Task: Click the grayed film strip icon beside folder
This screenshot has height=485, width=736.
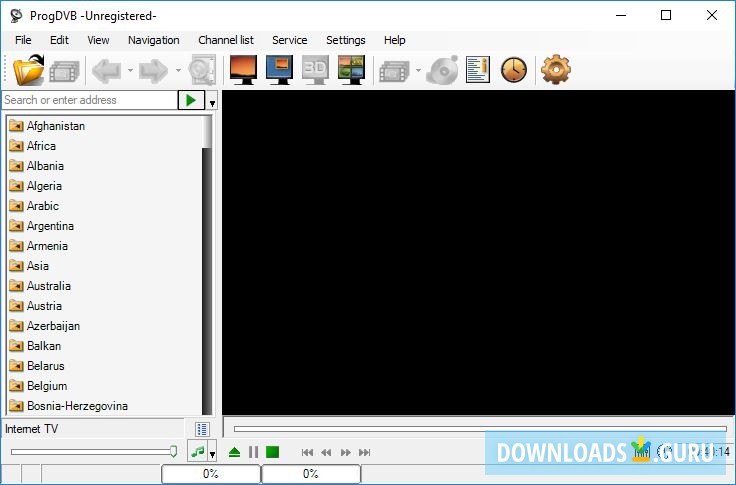Action: tap(65, 71)
